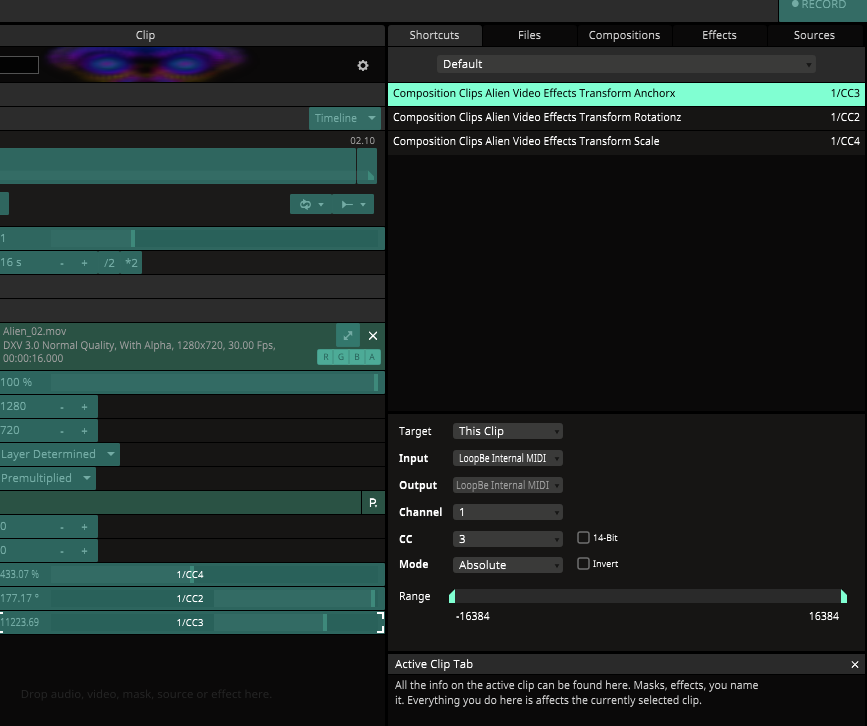Toggle the A alpha channel button

372,358
